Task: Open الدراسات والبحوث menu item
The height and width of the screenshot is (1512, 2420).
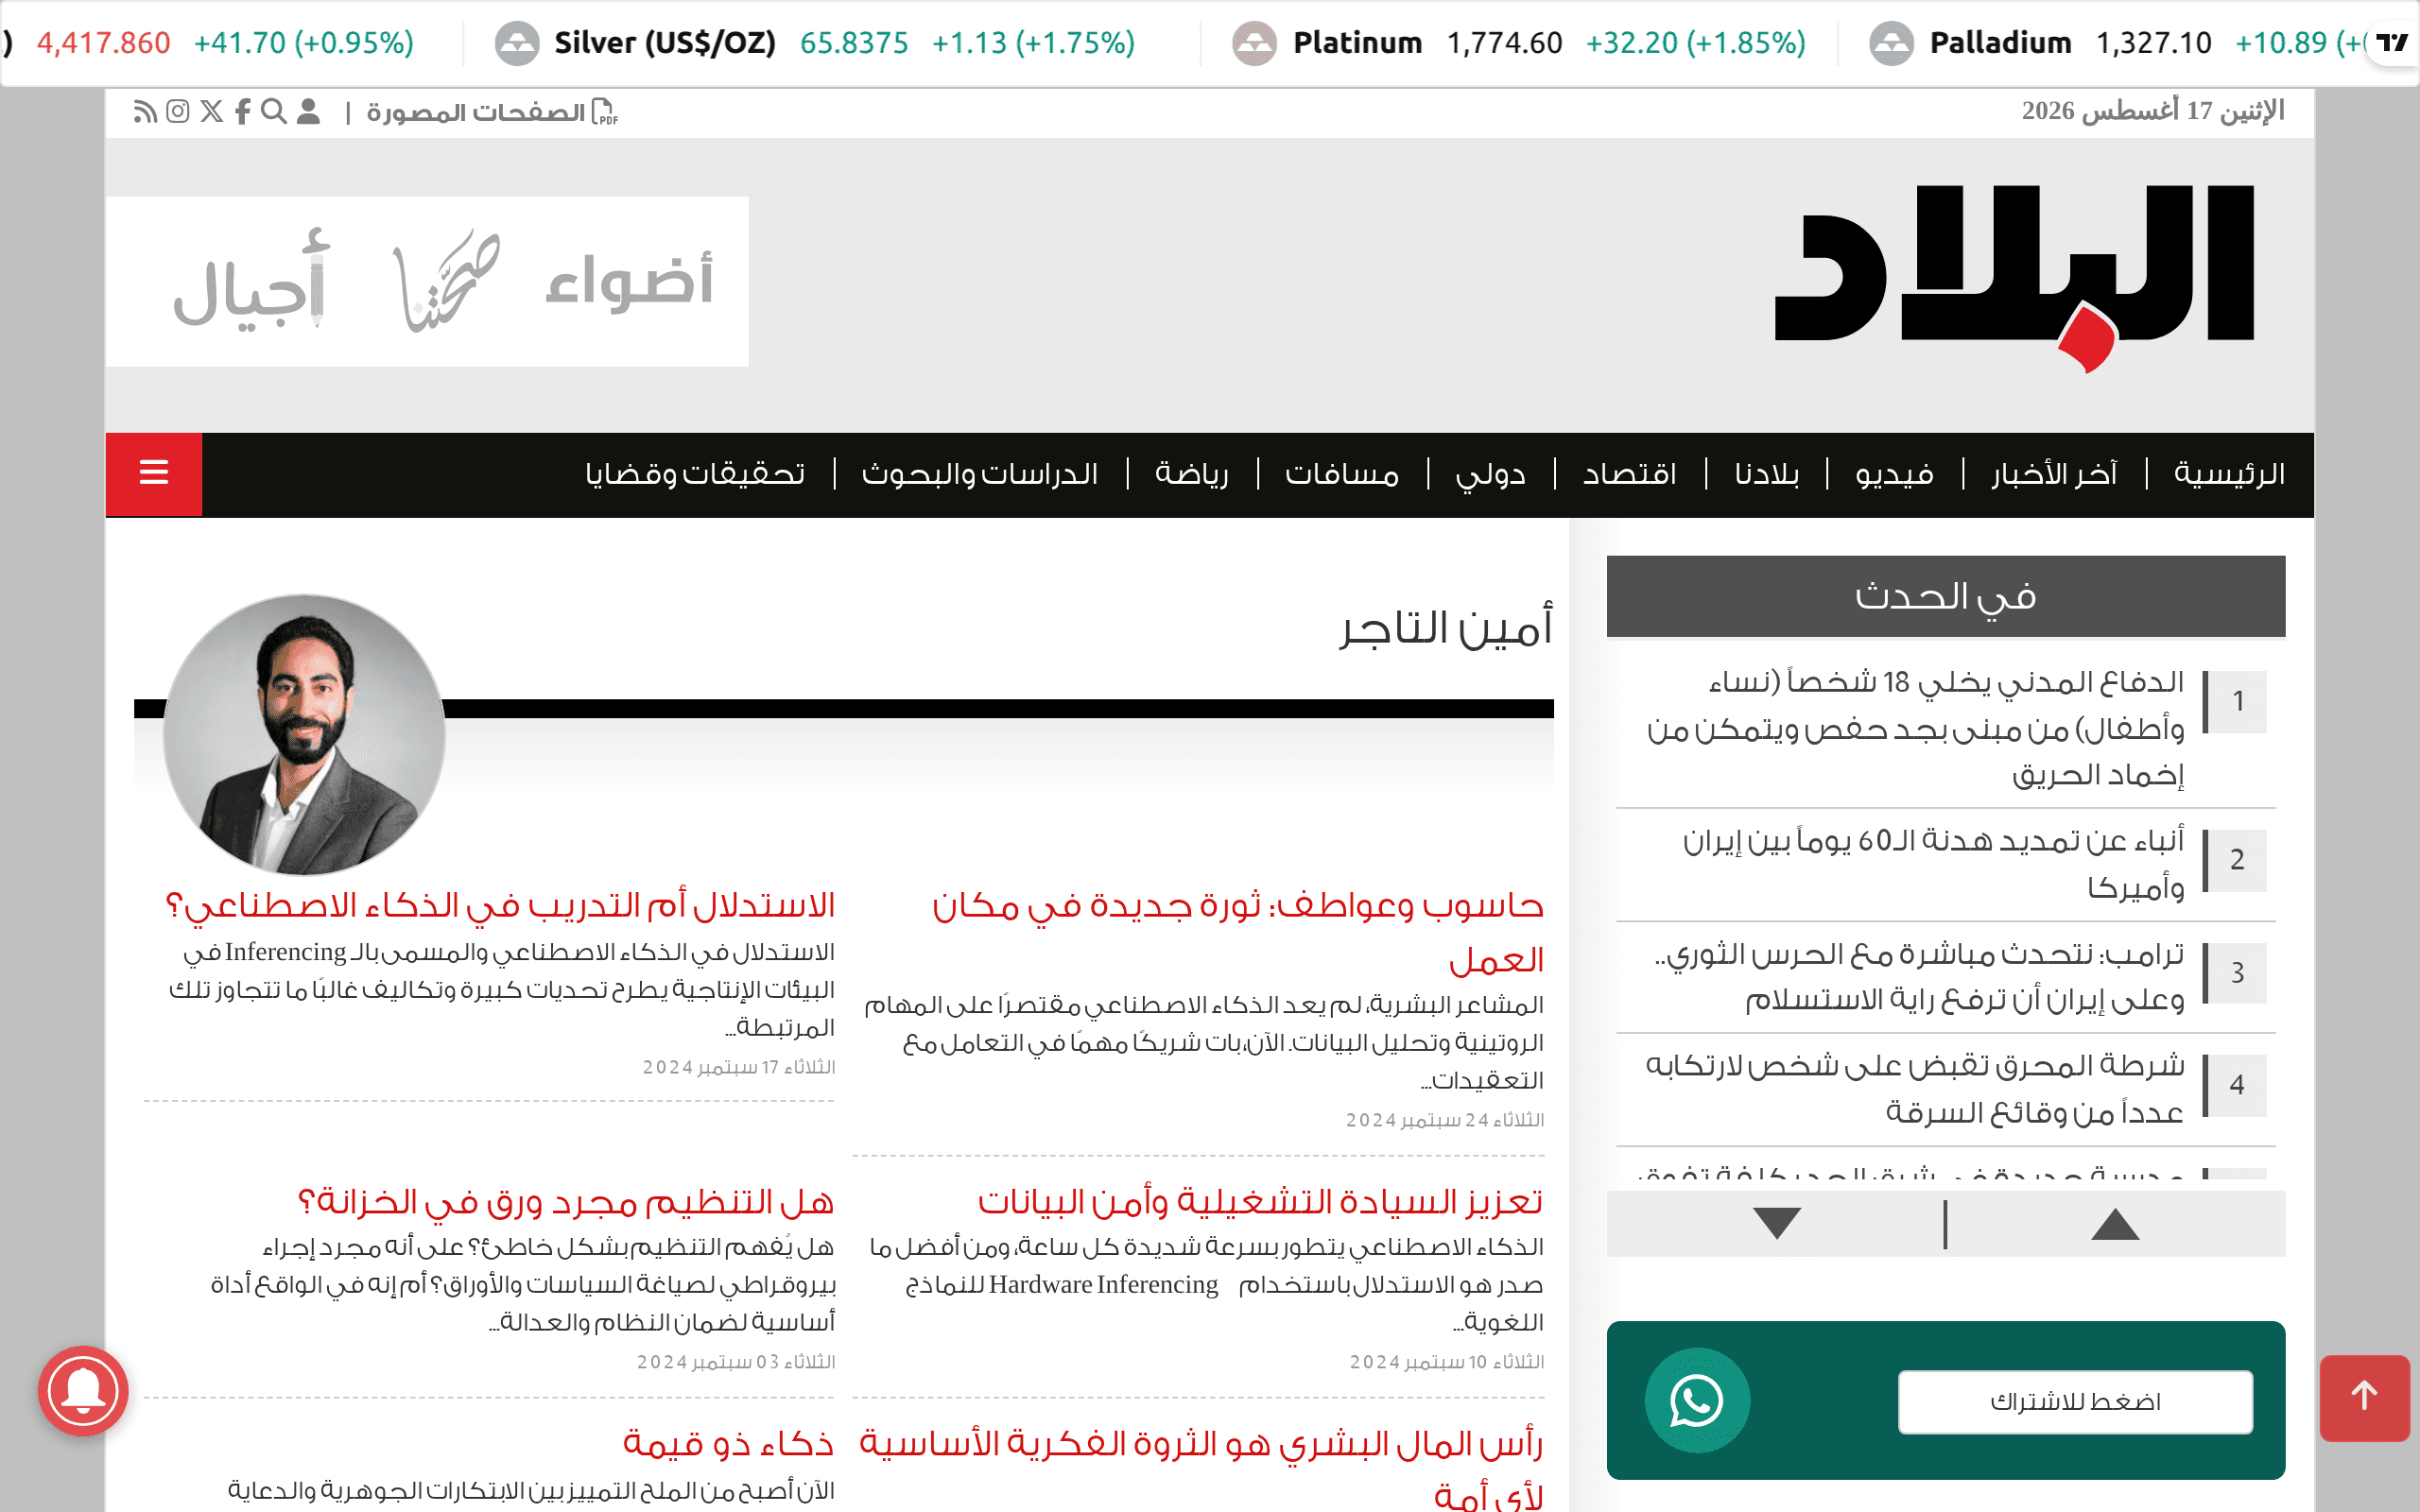Action: (980, 474)
